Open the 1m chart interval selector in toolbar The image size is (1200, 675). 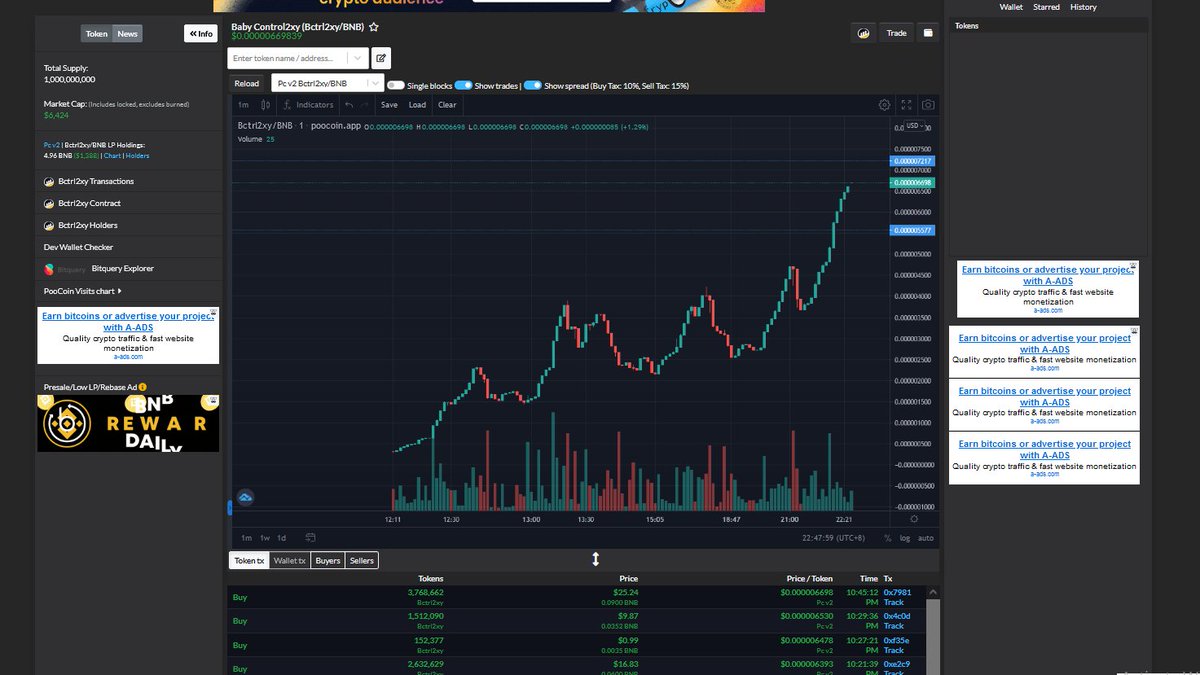tap(243, 104)
